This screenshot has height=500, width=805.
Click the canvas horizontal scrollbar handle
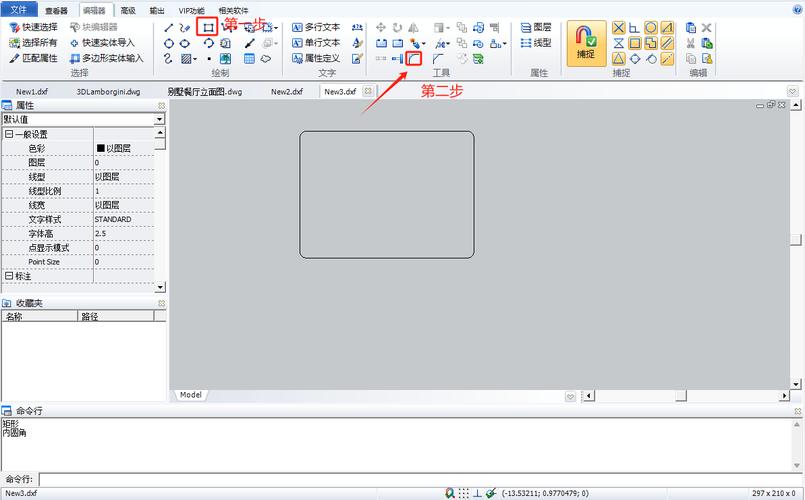[681, 396]
